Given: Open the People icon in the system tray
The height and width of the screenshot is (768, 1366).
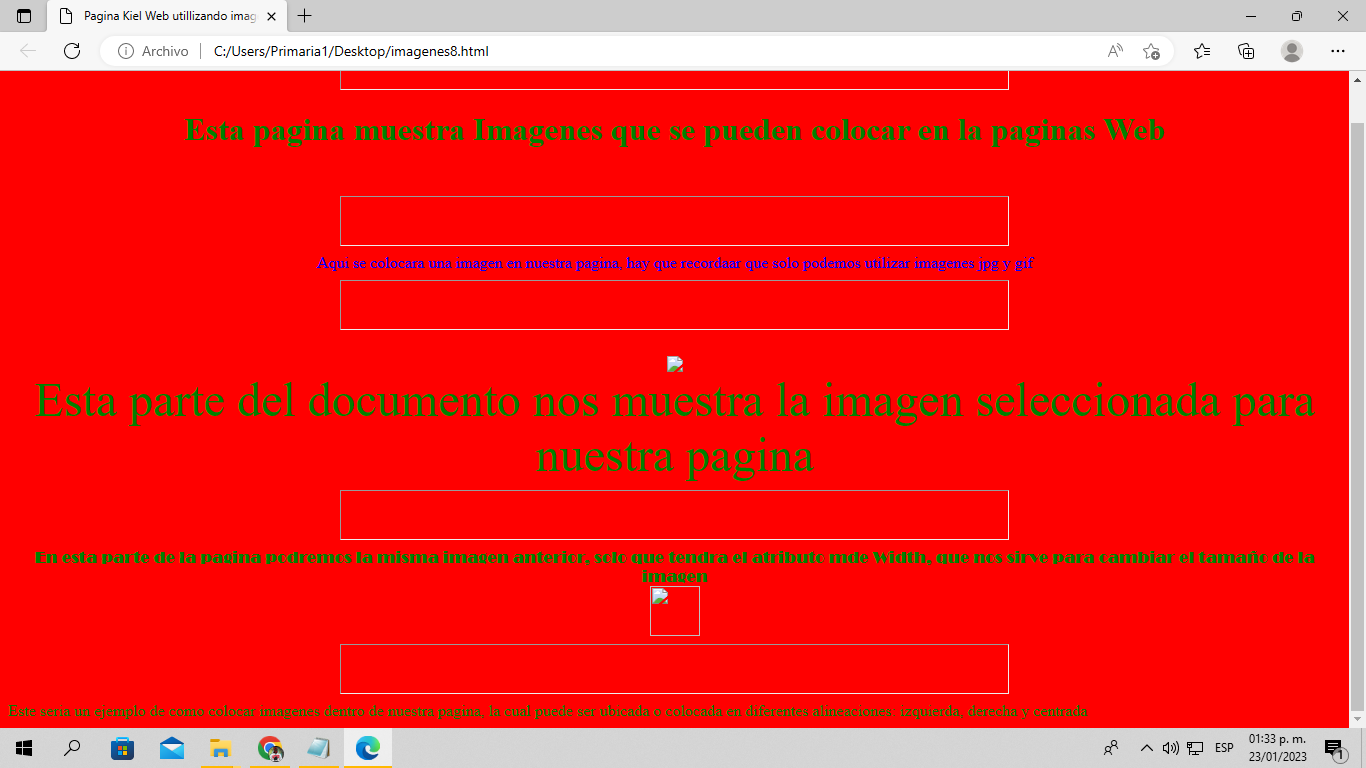Looking at the screenshot, I should pyautogui.click(x=1111, y=748).
